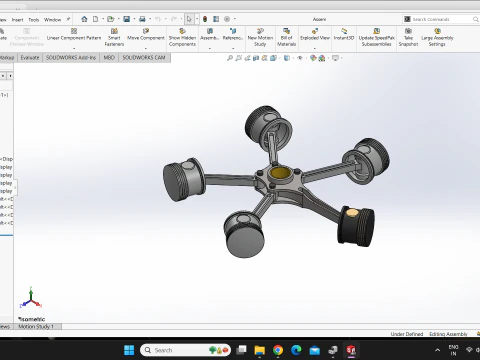
Task: Open dropdown arrow beside Select cursor tool
Action: coord(197,19)
